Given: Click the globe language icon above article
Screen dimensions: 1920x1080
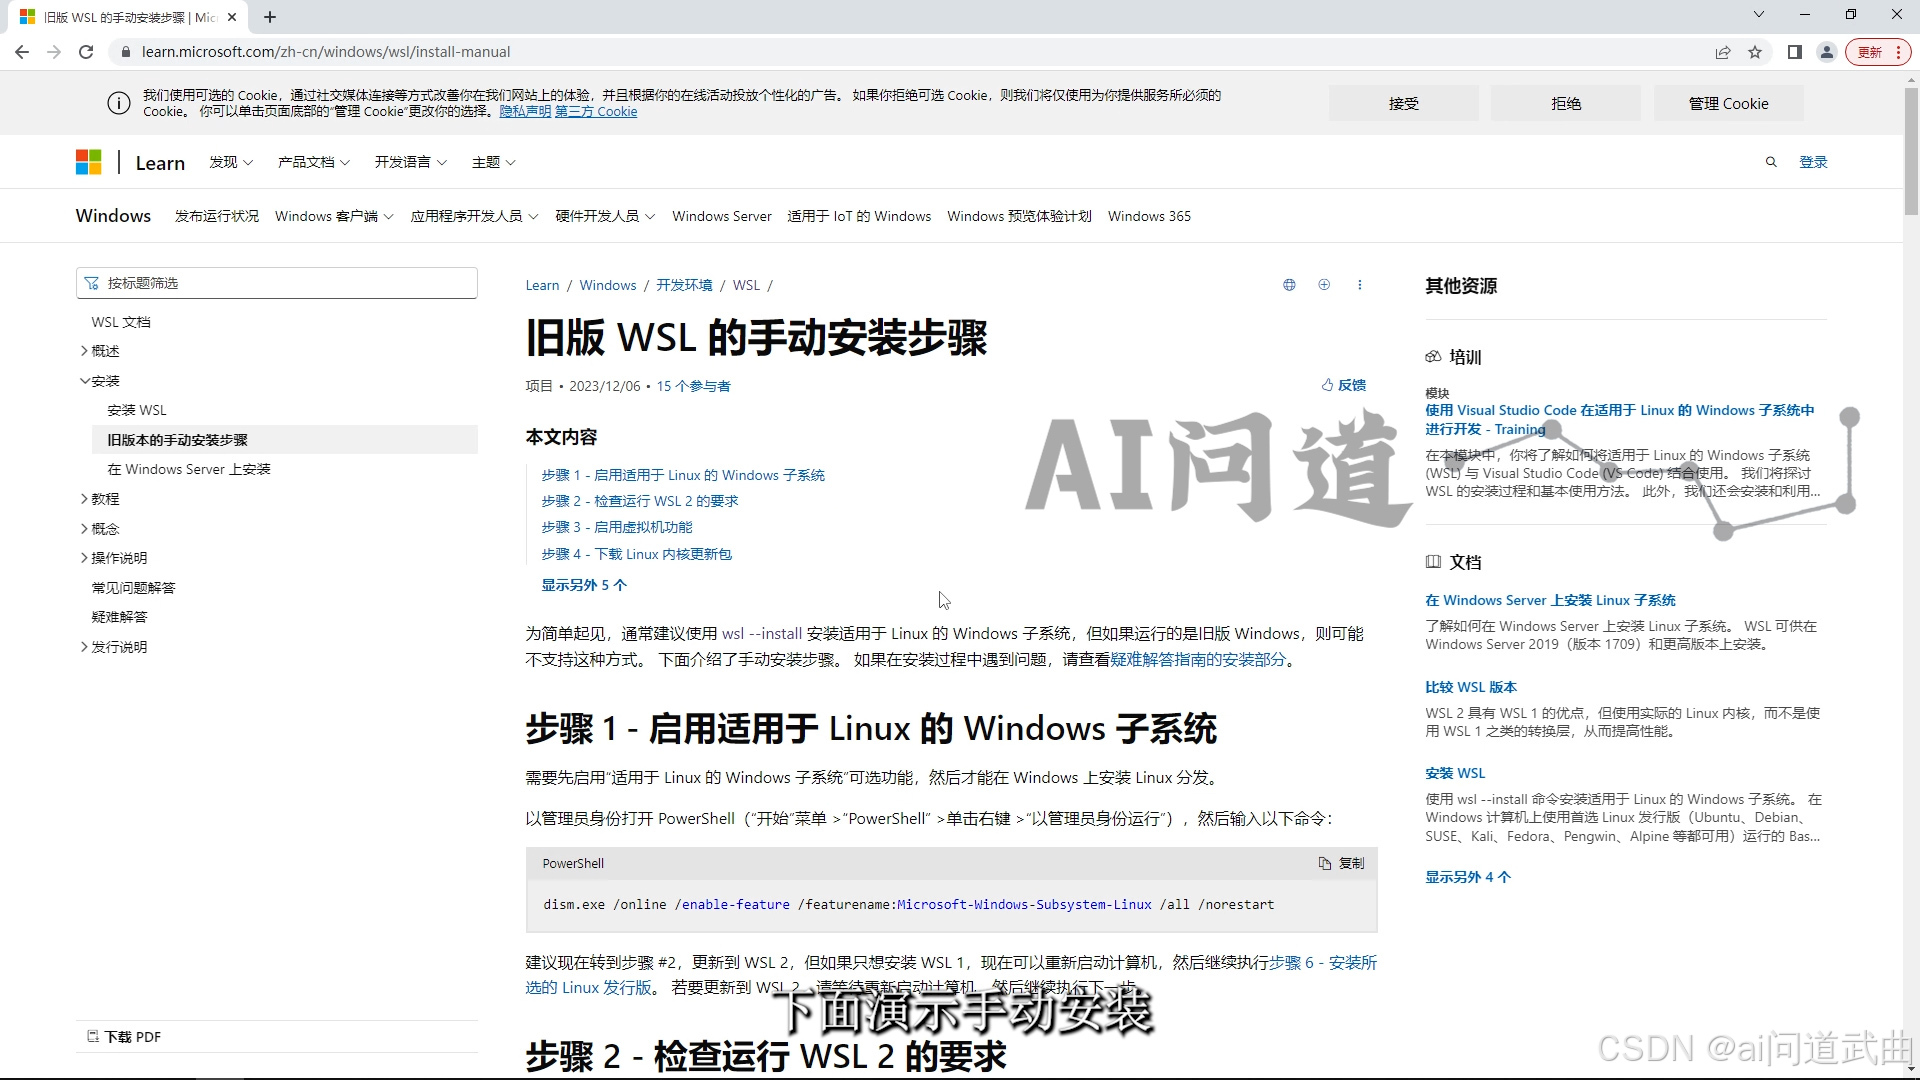Looking at the screenshot, I should click(1289, 285).
